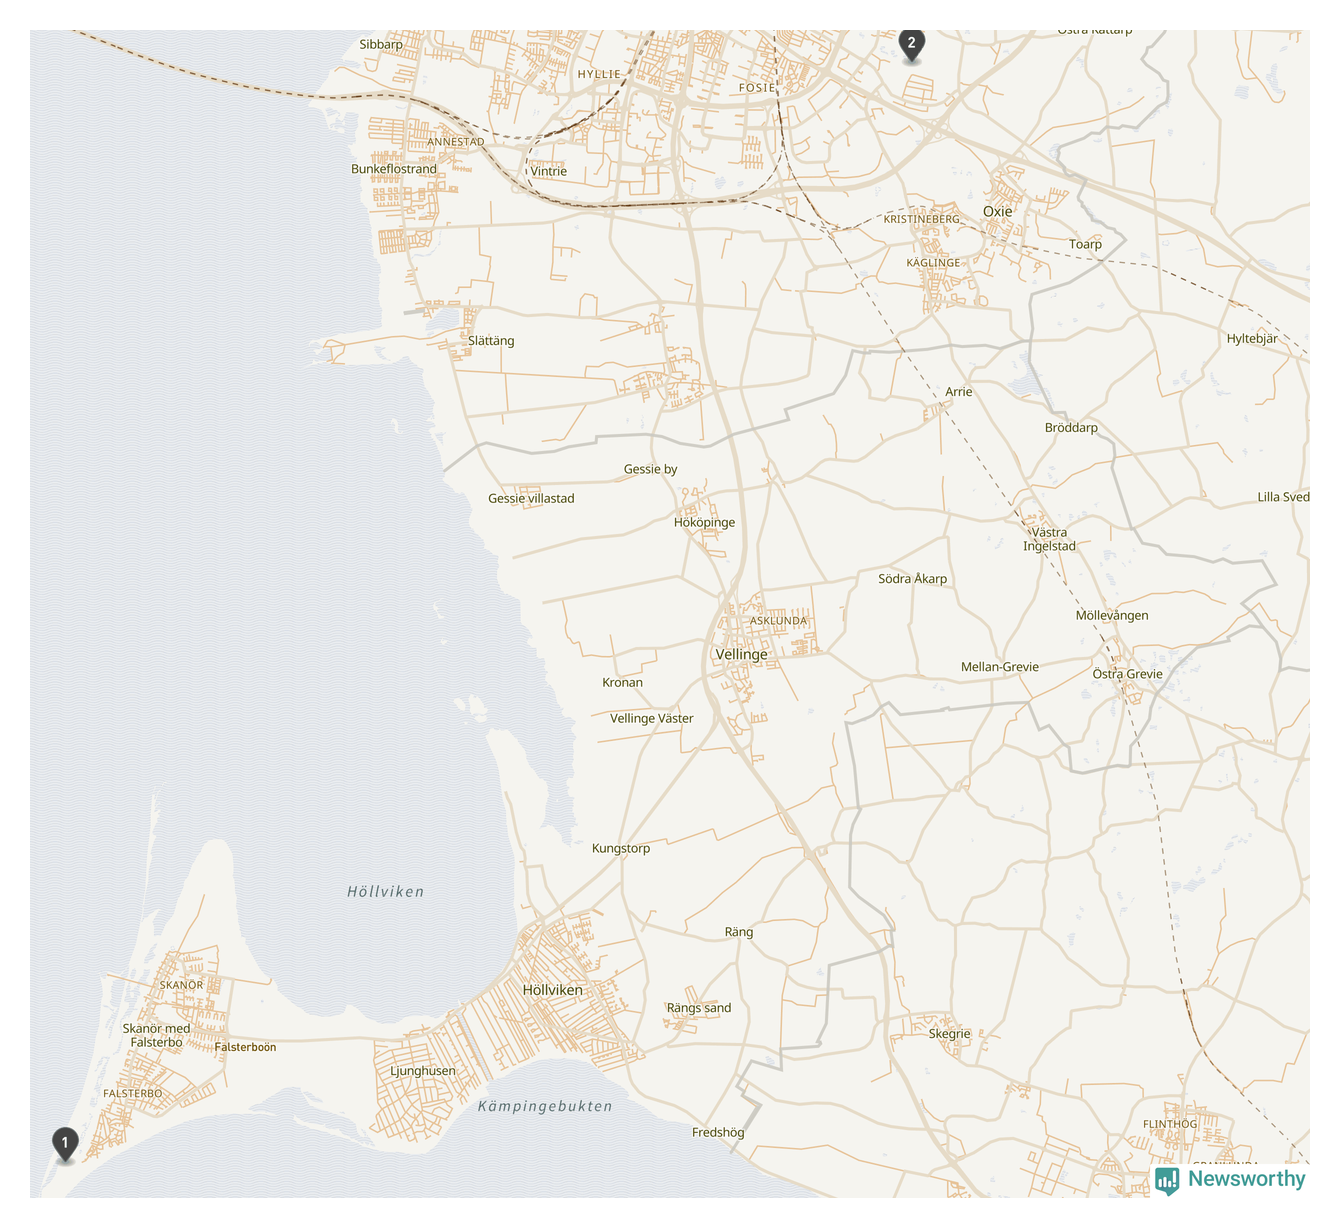
Task: Click the Käglinge district label
Action: tap(933, 263)
